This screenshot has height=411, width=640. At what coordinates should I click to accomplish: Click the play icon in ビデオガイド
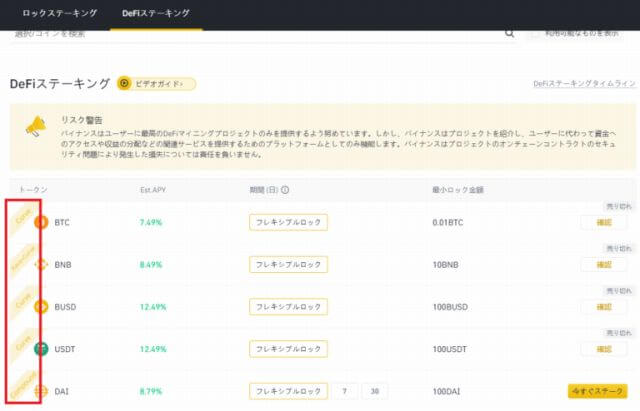point(124,84)
